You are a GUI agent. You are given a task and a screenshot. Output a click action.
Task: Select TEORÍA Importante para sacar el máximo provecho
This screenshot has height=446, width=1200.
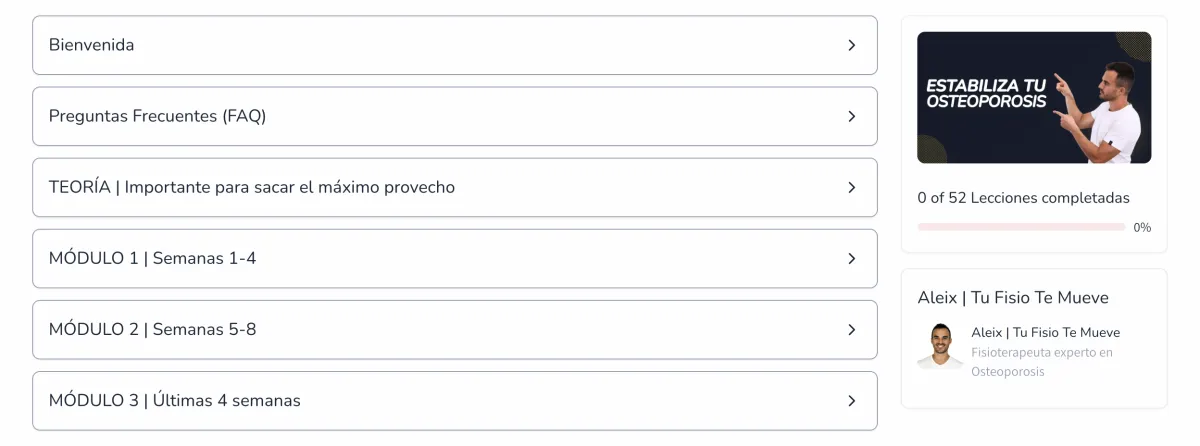tap(252, 187)
